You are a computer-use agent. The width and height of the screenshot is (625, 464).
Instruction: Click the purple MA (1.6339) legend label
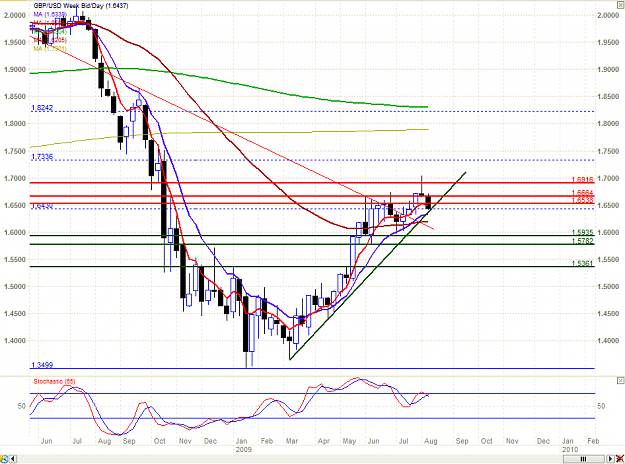click(50, 15)
